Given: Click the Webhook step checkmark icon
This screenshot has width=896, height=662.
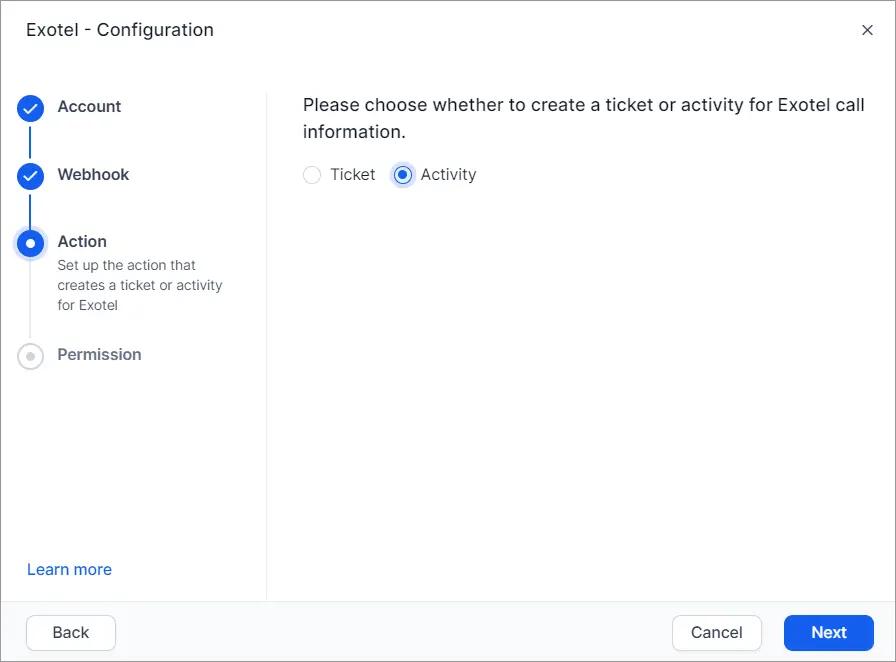Looking at the screenshot, I should [30, 177].
